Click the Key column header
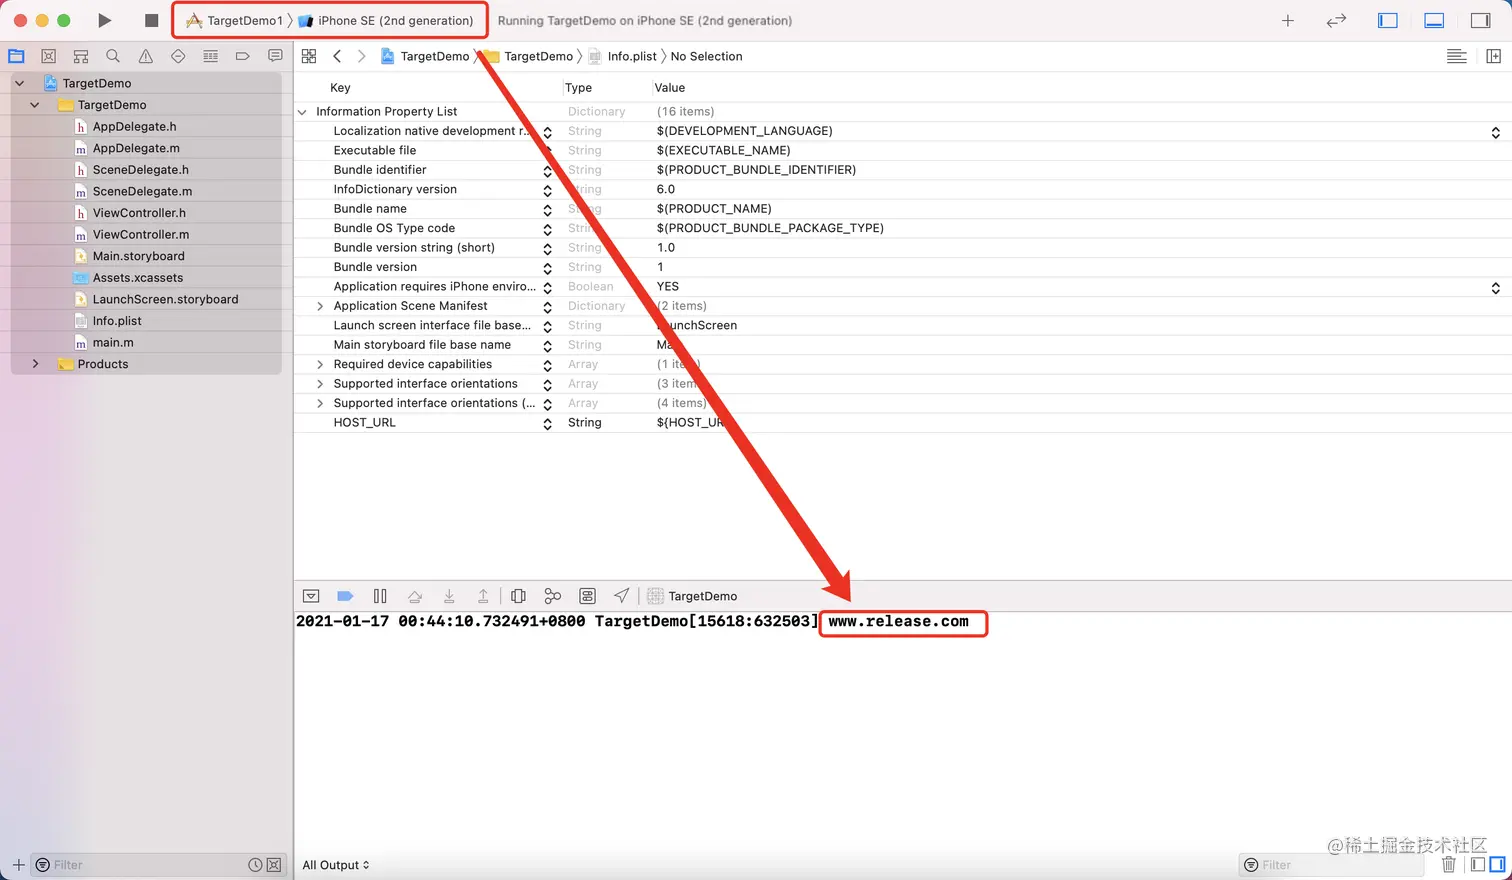 coord(340,88)
